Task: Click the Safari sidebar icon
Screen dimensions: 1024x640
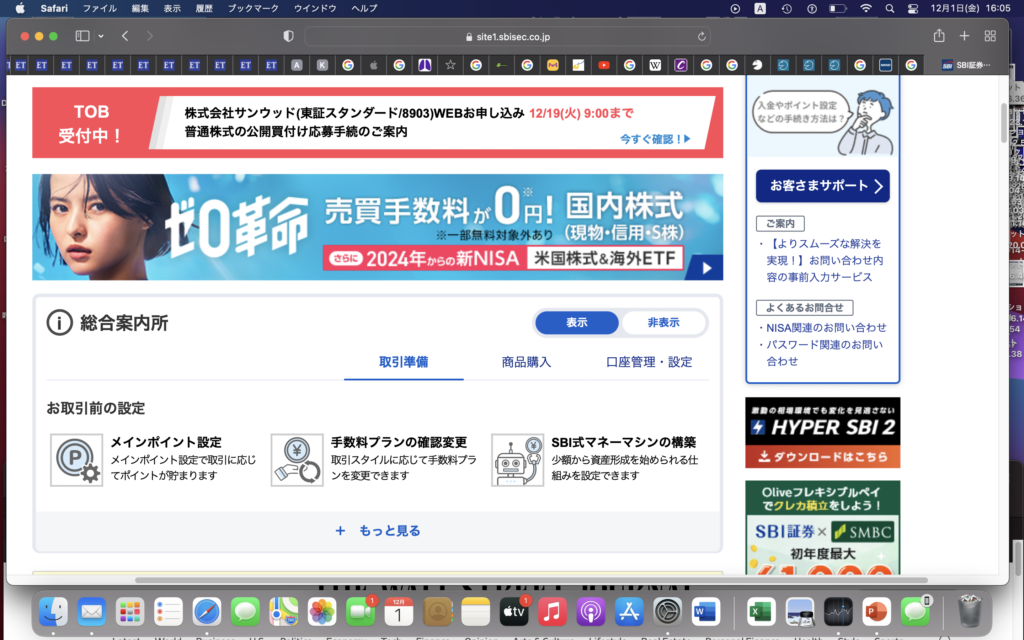Action: [x=81, y=34]
